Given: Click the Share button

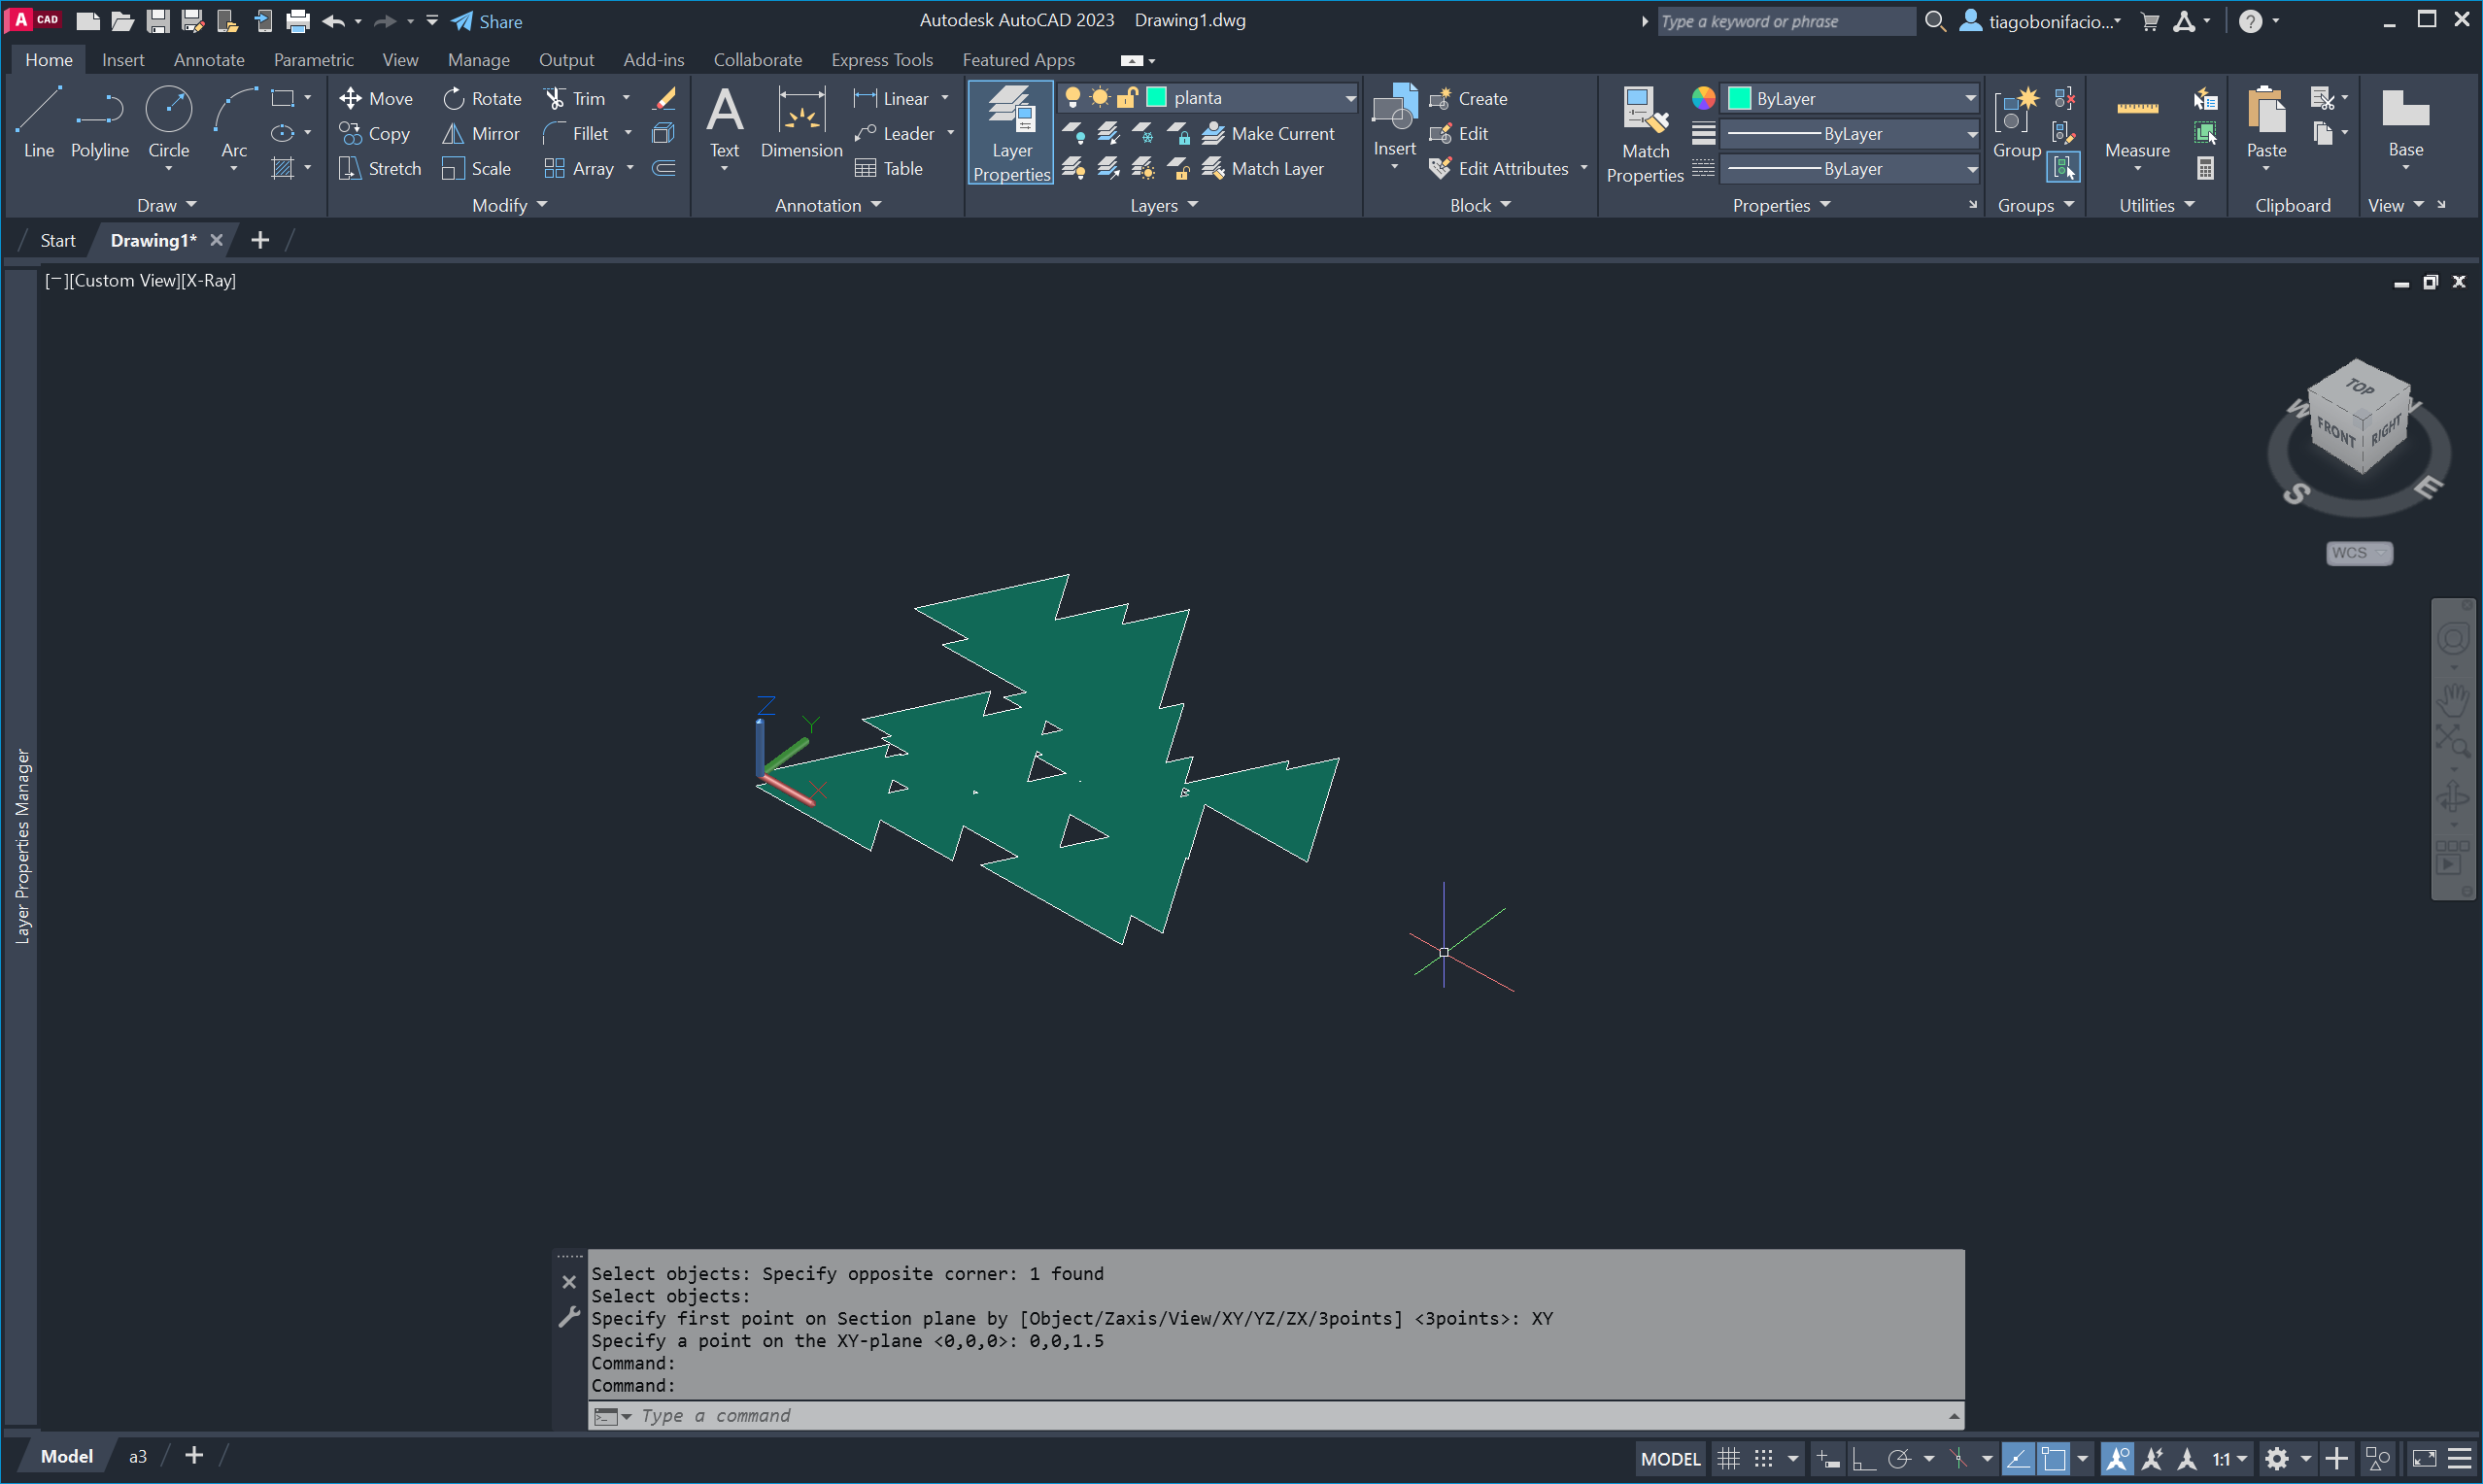Looking at the screenshot, I should pos(487,21).
